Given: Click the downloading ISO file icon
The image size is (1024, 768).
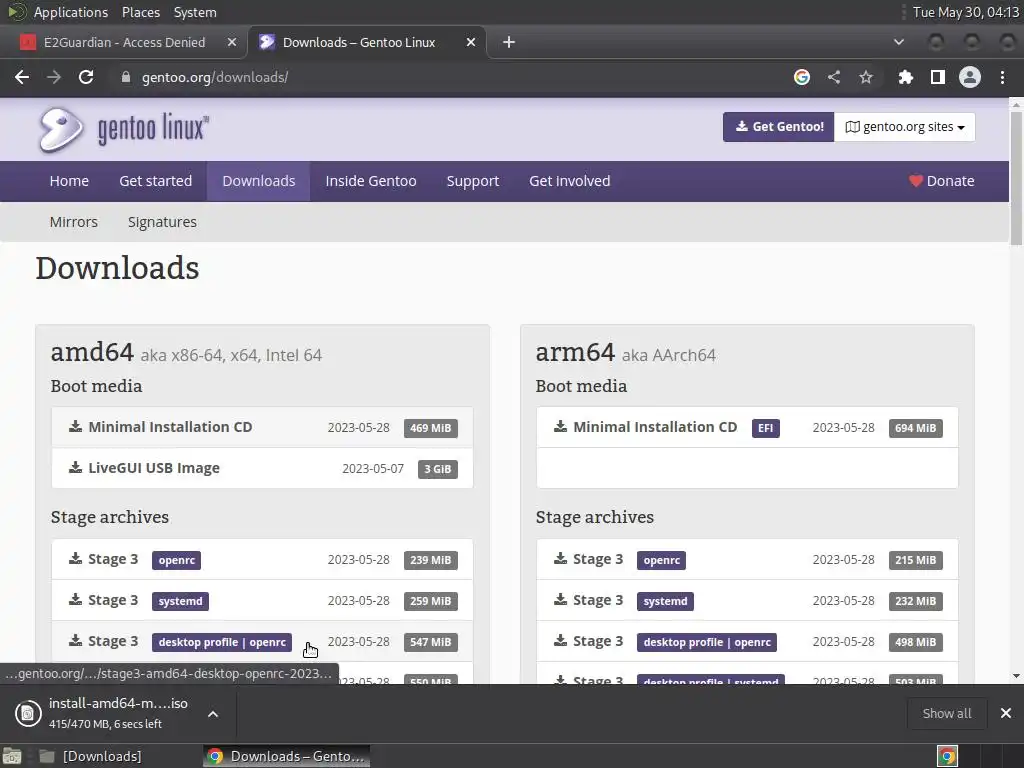Looking at the screenshot, I should tap(28, 713).
